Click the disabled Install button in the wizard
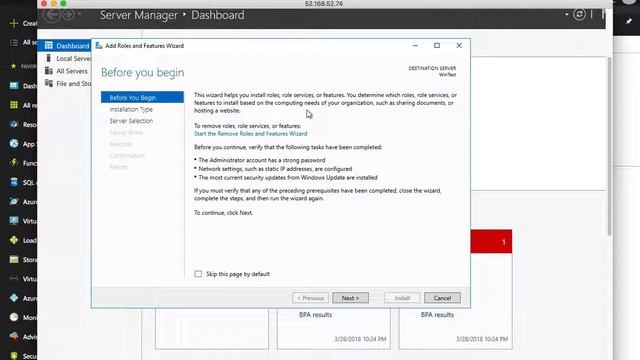This screenshot has width=640, height=360. coord(402,298)
